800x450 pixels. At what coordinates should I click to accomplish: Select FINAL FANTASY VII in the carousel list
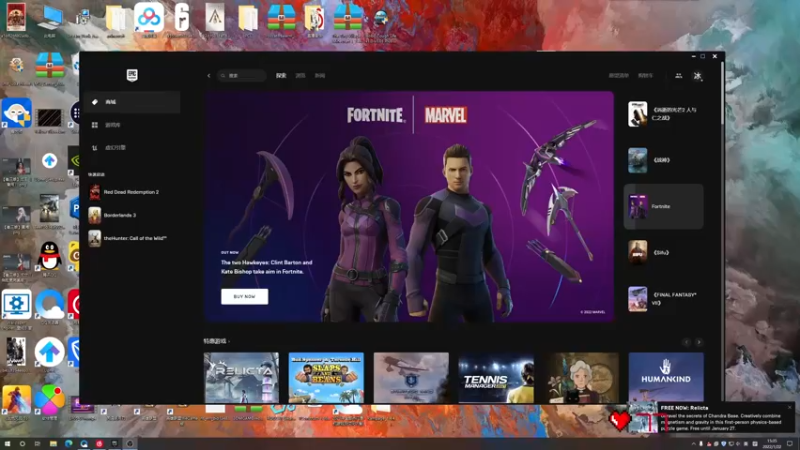pos(664,299)
